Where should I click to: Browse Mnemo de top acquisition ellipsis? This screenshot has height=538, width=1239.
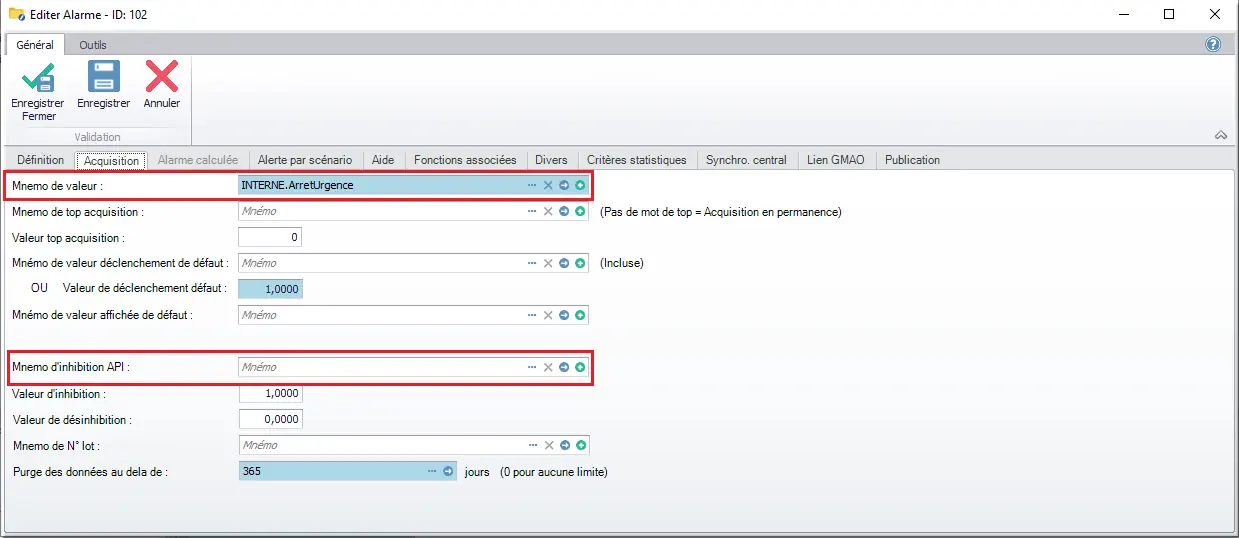532,211
